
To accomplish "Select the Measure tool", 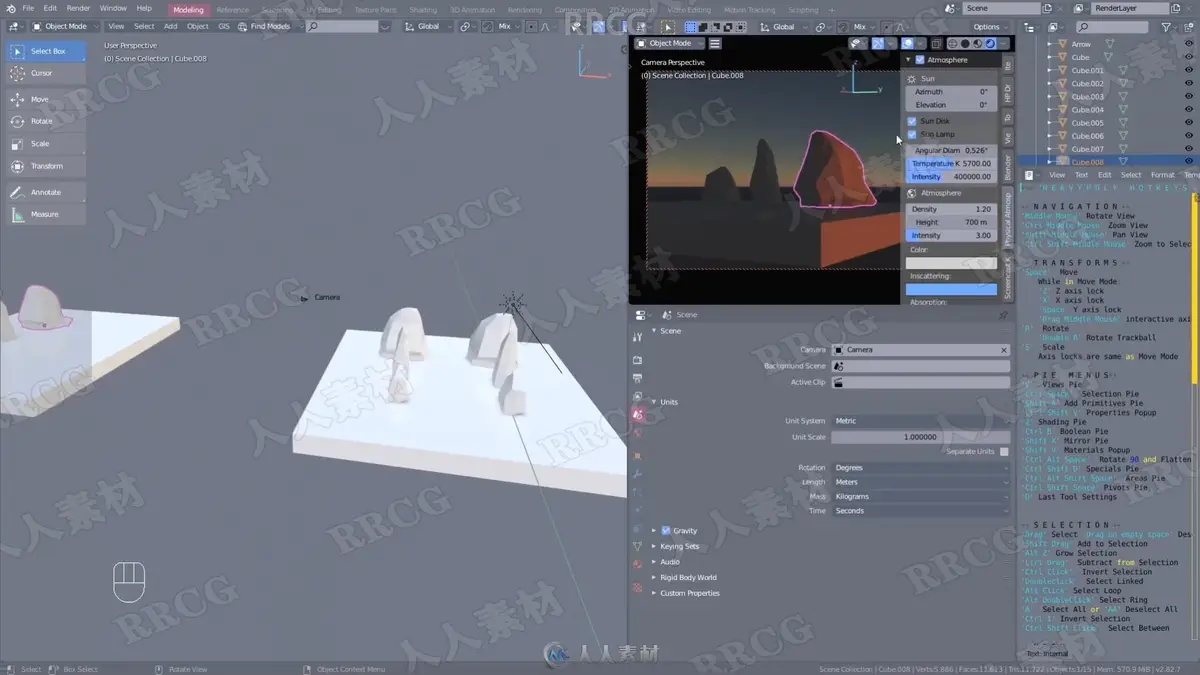I will pyautogui.click(x=46, y=214).
